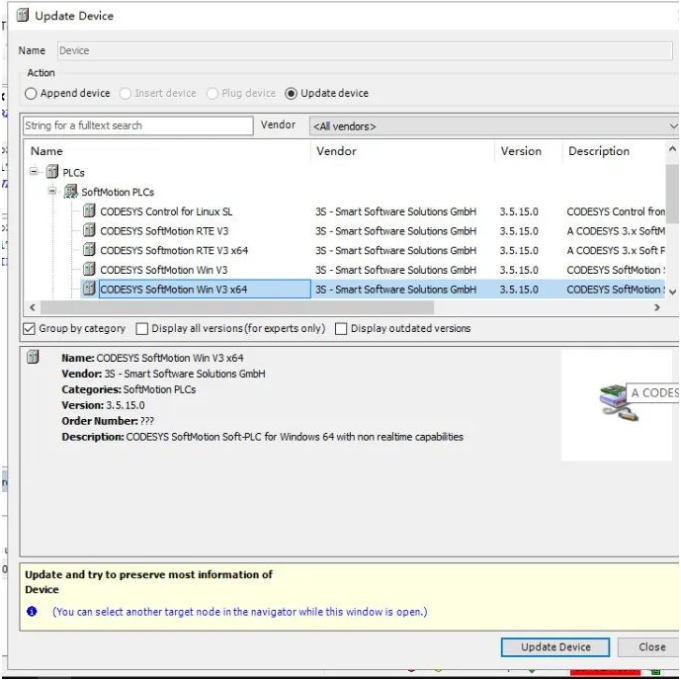
Task: Click the Description text in details pane
Action: pos(262,436)
